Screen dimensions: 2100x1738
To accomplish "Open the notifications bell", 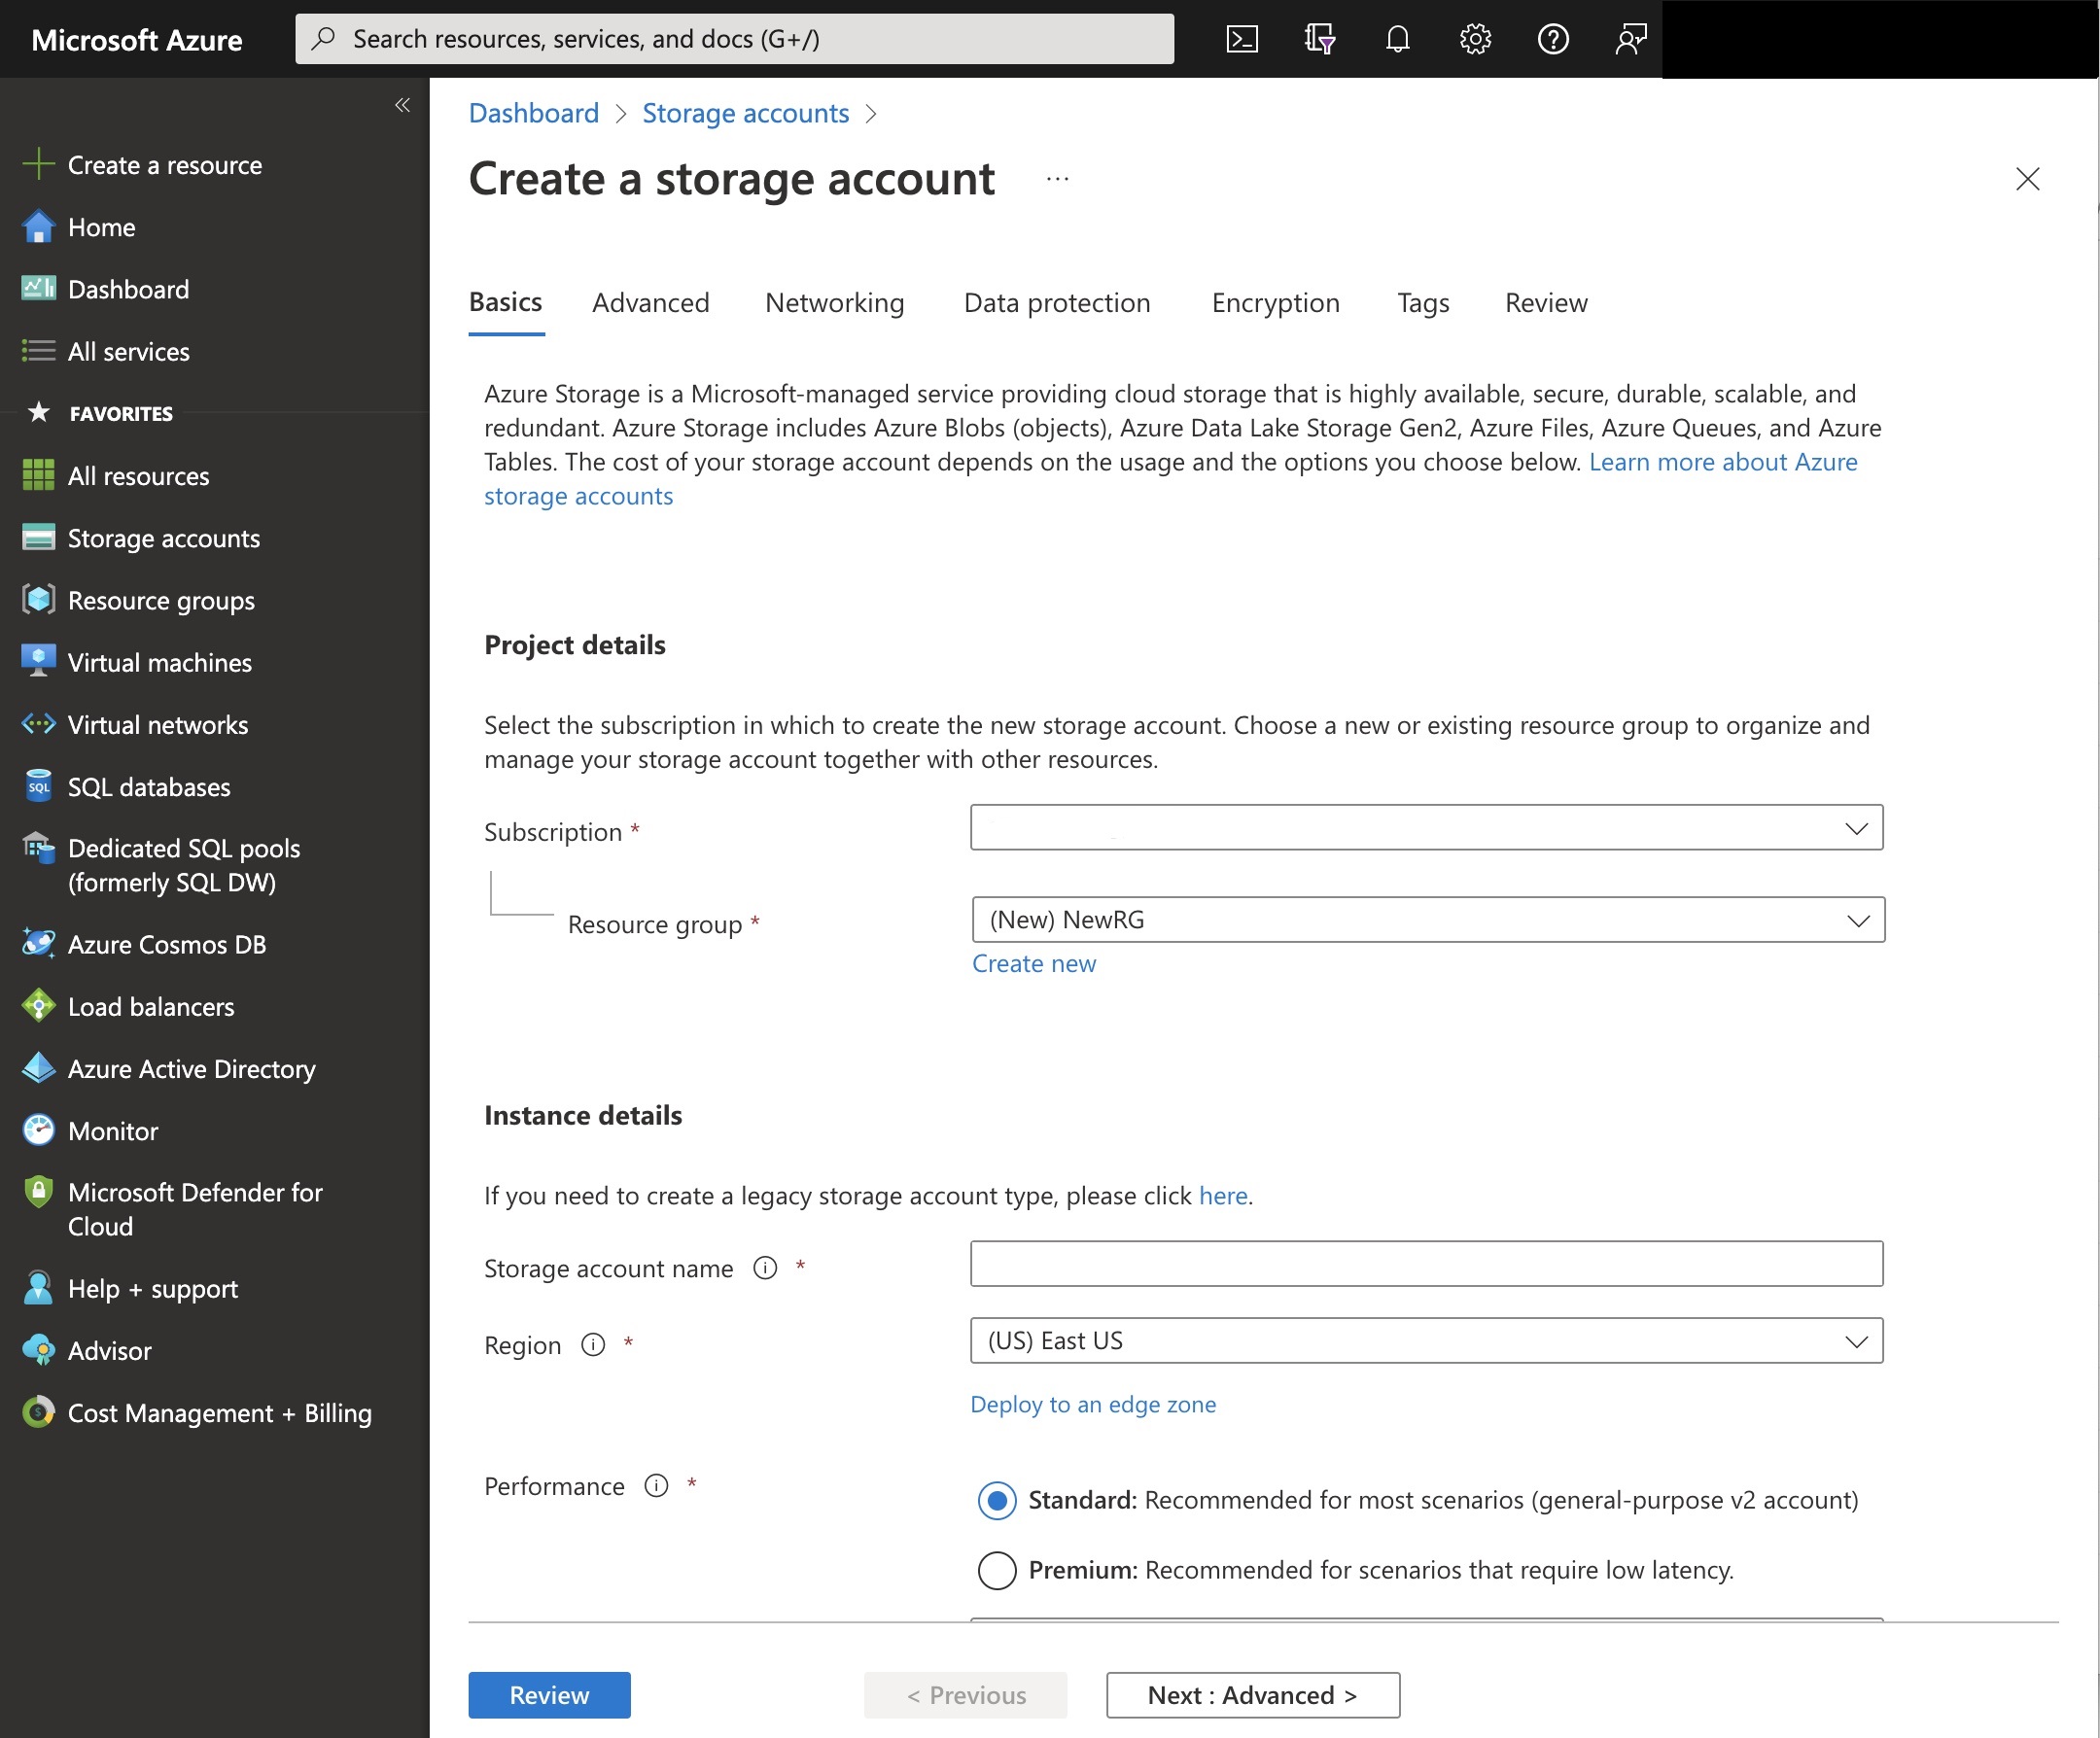I will 1397,39.
